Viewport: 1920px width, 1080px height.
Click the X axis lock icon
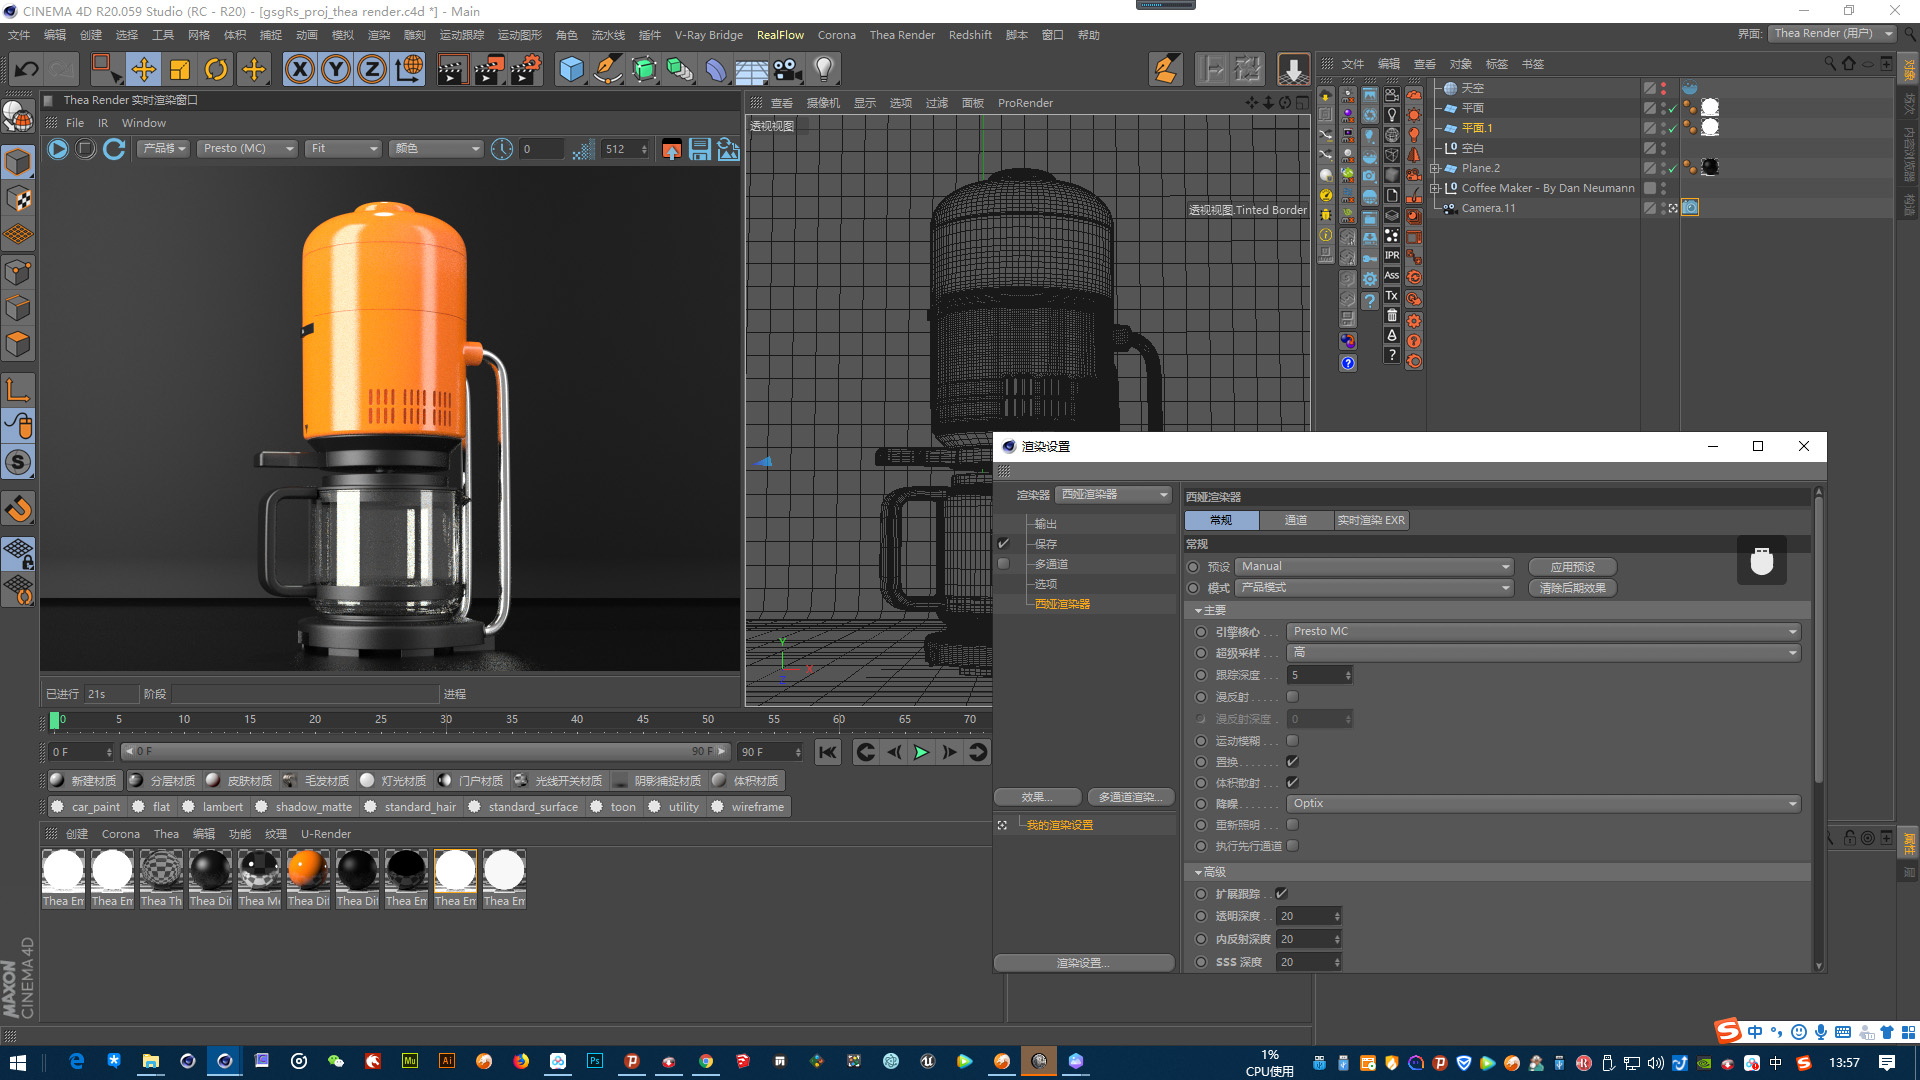point(301,69)
